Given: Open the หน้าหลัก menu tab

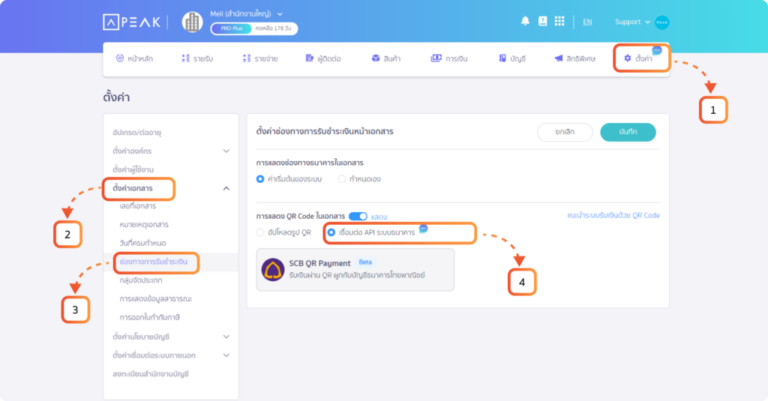Looking at the screenshot, I should tap(134, 59).
